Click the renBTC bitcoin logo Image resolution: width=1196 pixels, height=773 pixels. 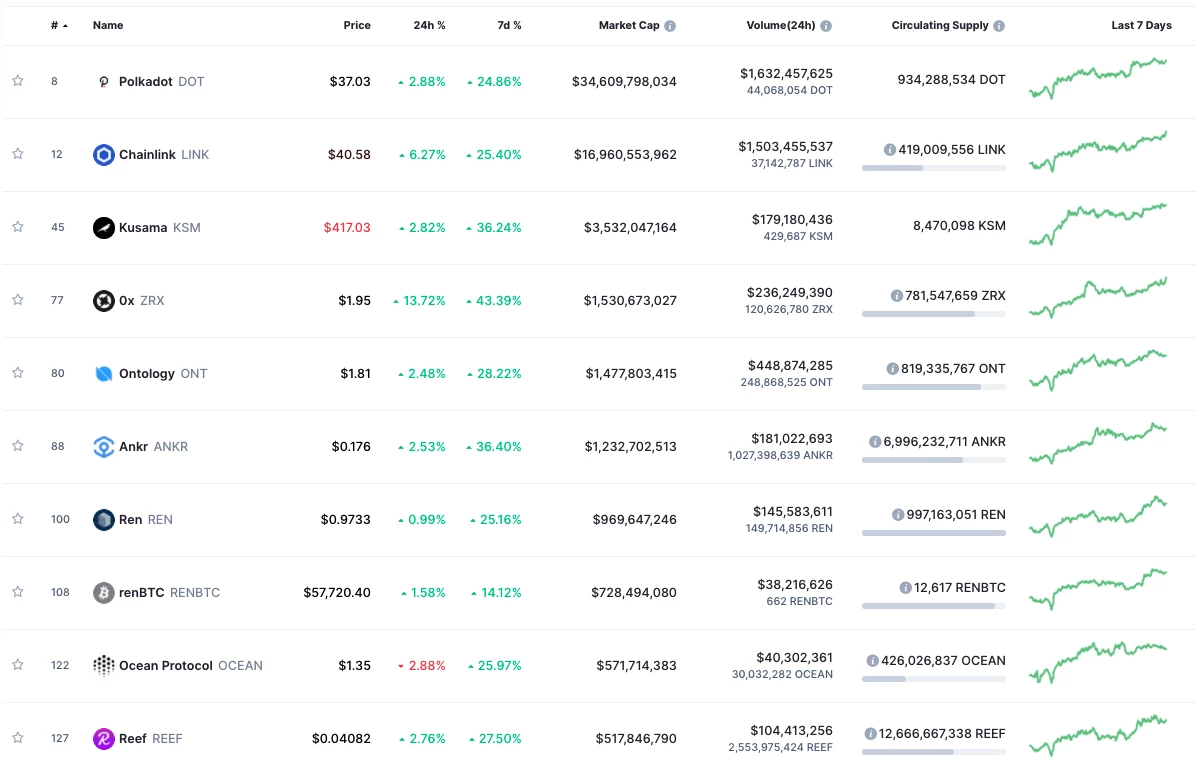pyautogui.click(x=104, y=593)
